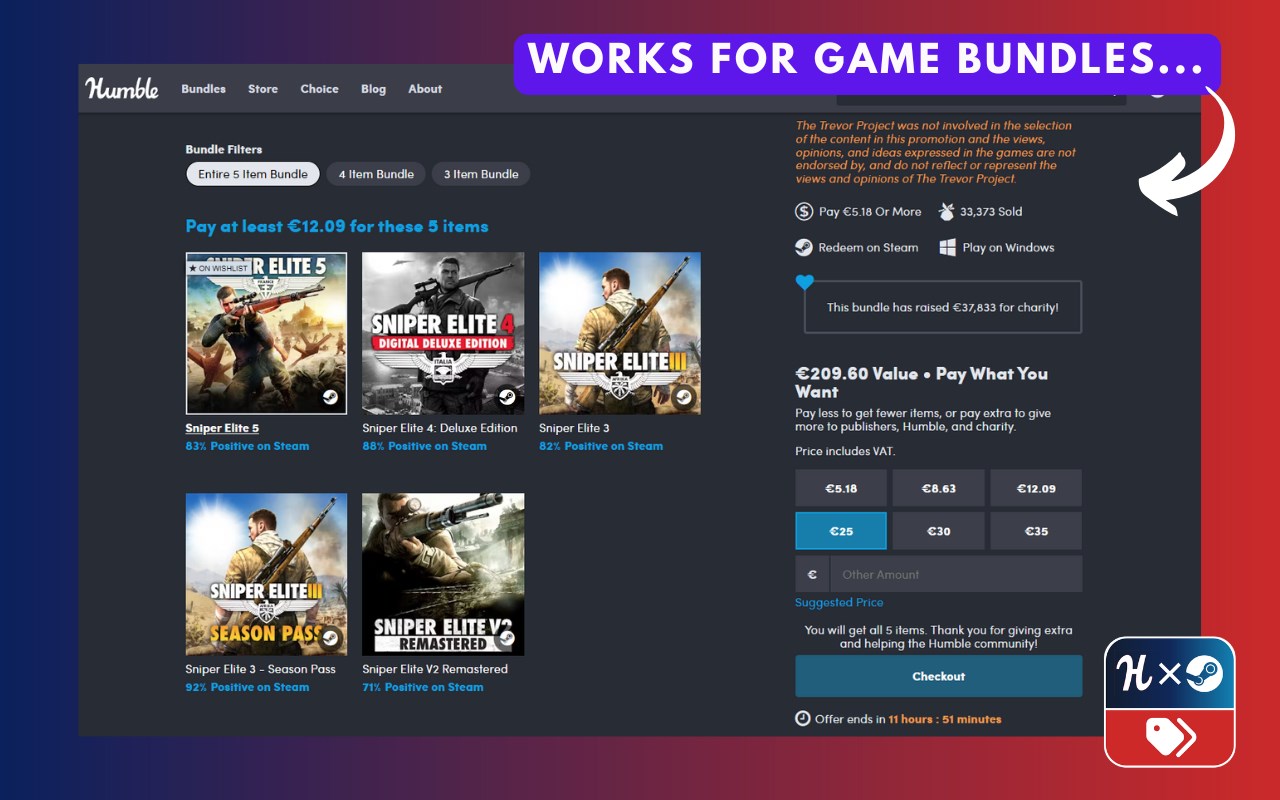Open 88% Positive on Steam review link

(x=425, y=446)
